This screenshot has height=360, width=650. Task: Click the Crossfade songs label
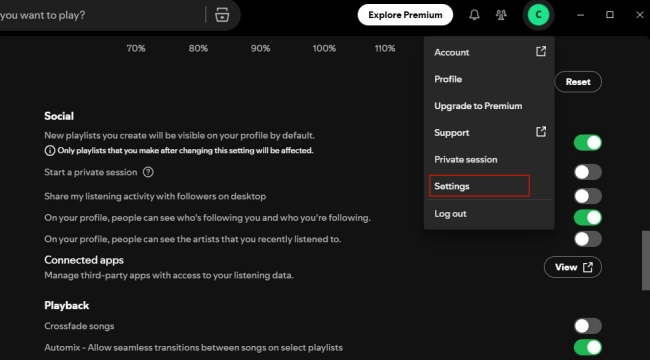coord(79,326)
